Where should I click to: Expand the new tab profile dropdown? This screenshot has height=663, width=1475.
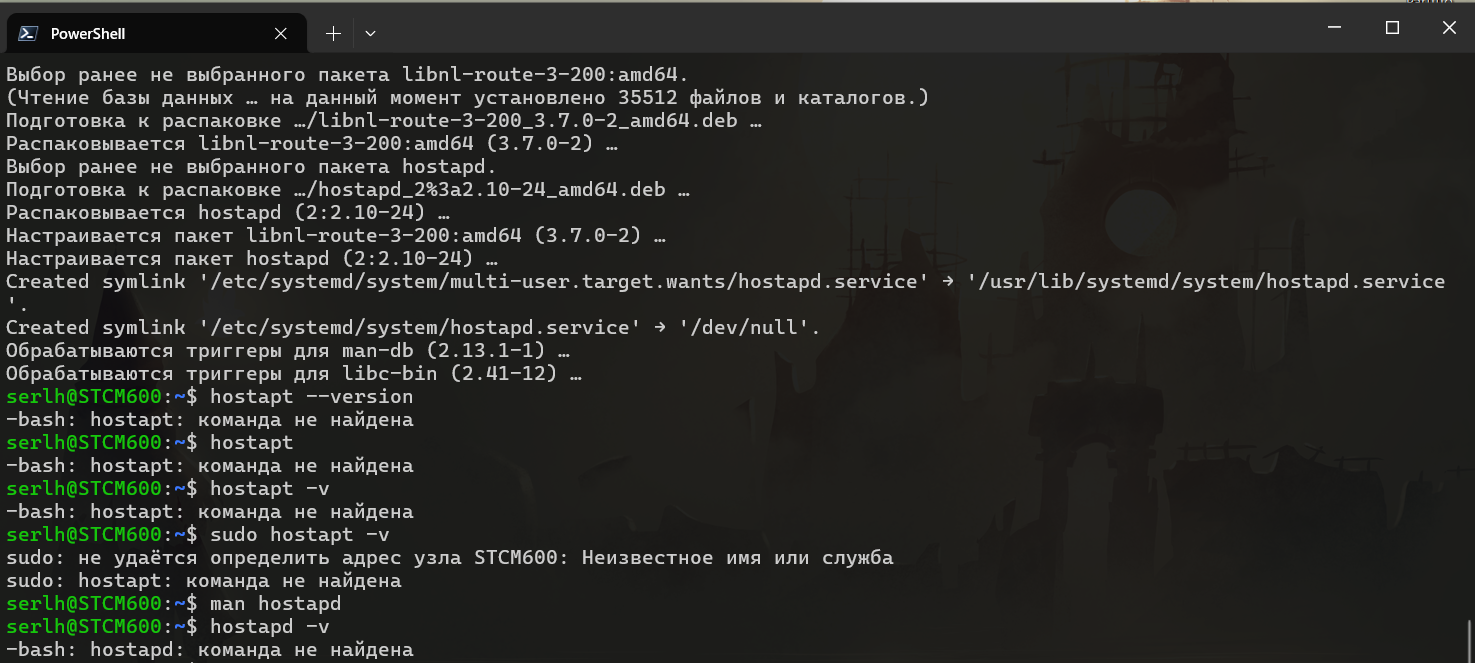pos(370,33)
